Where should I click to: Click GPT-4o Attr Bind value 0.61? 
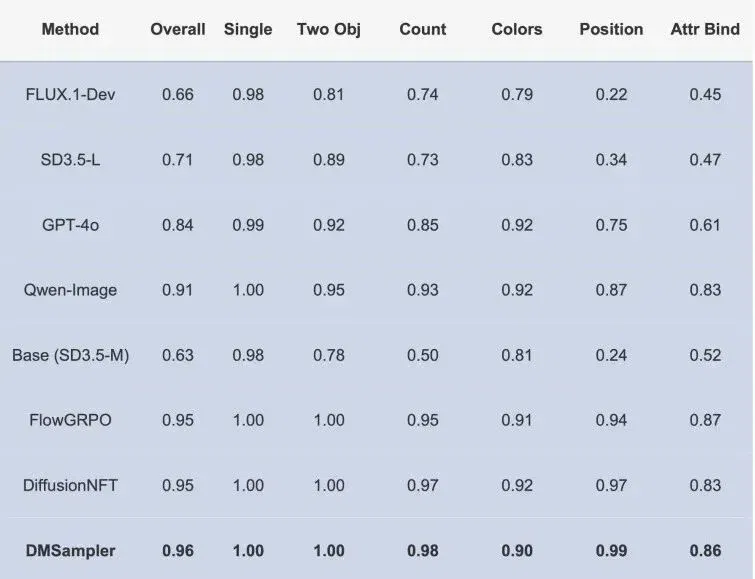(x=705, y=225)
